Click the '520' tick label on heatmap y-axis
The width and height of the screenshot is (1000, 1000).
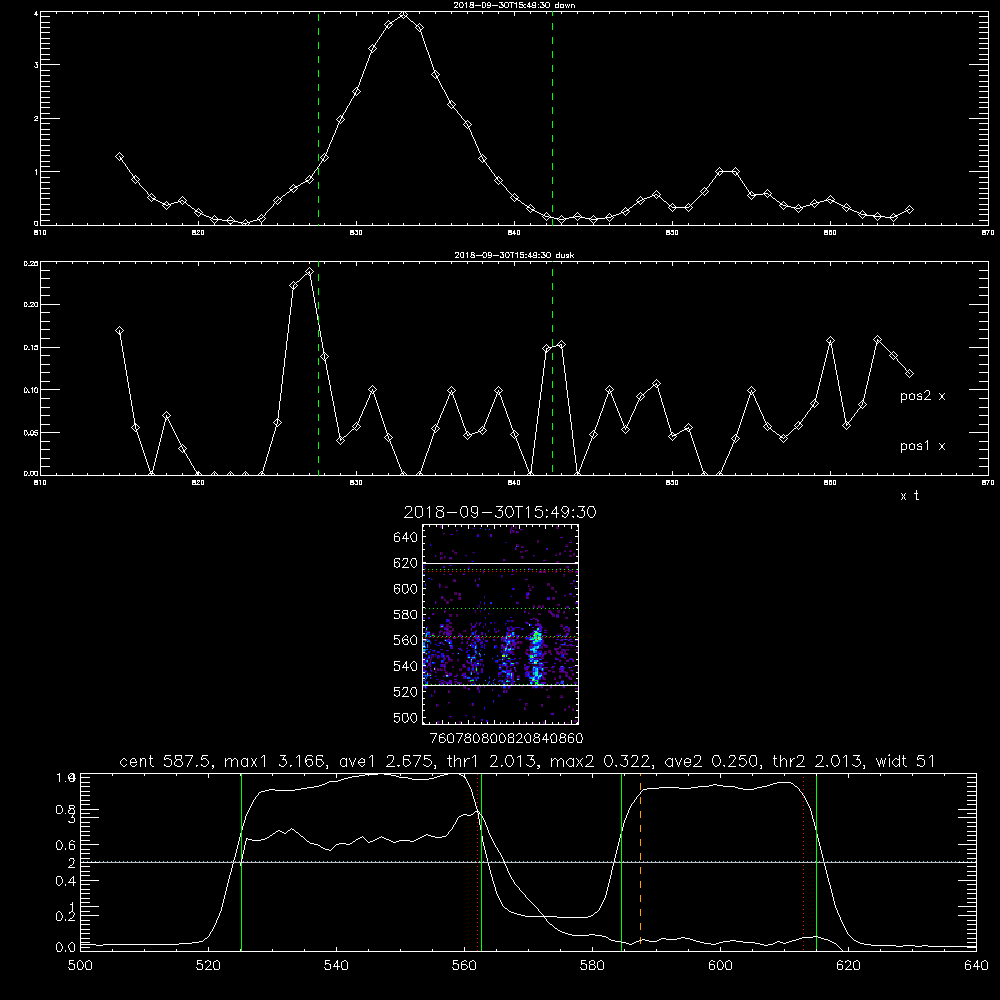(406, 692)
